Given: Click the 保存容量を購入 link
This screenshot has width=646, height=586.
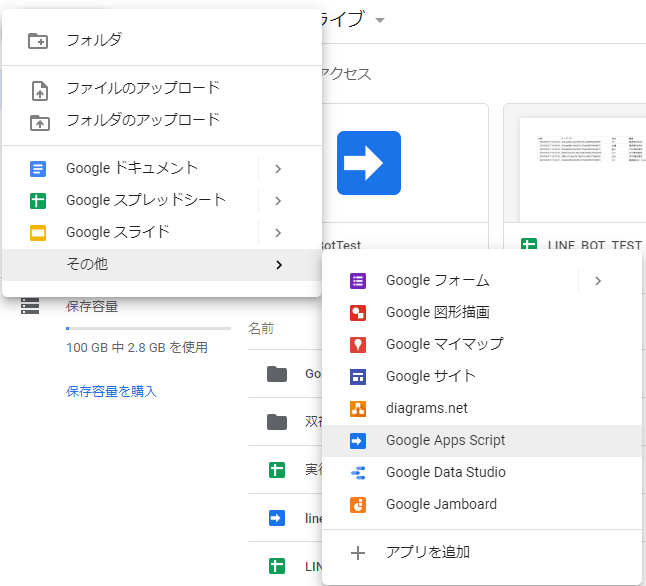Looking at the screenshot, I should 111,391.
